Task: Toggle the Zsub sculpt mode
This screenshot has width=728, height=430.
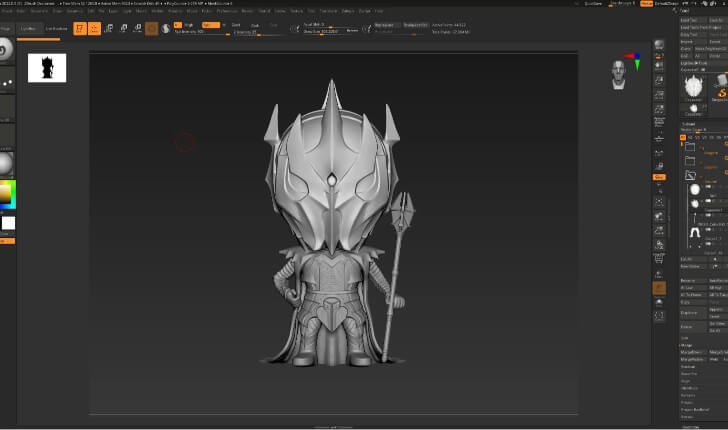Action: (x=255, y=25)
